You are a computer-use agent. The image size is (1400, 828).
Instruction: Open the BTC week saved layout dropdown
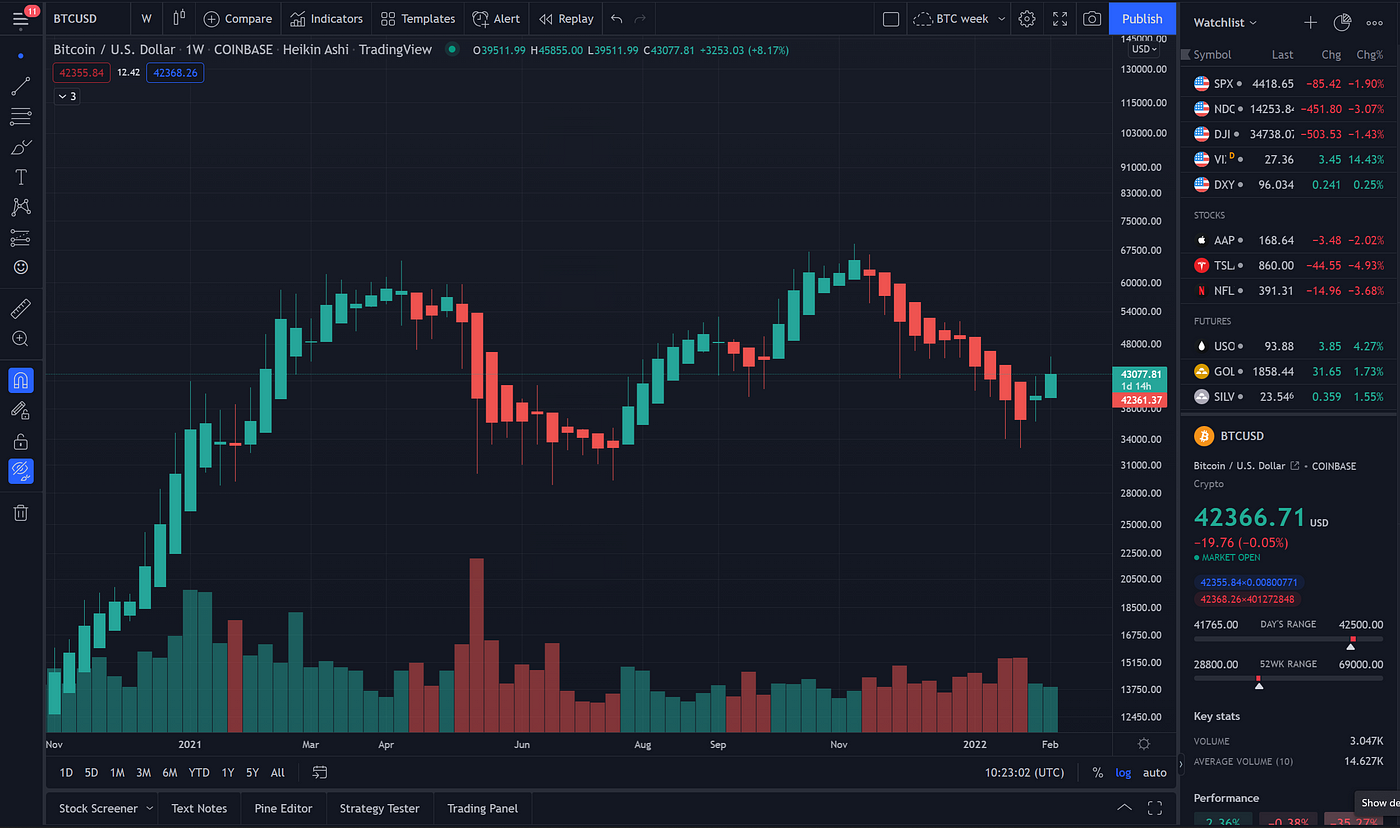point(960,18)
